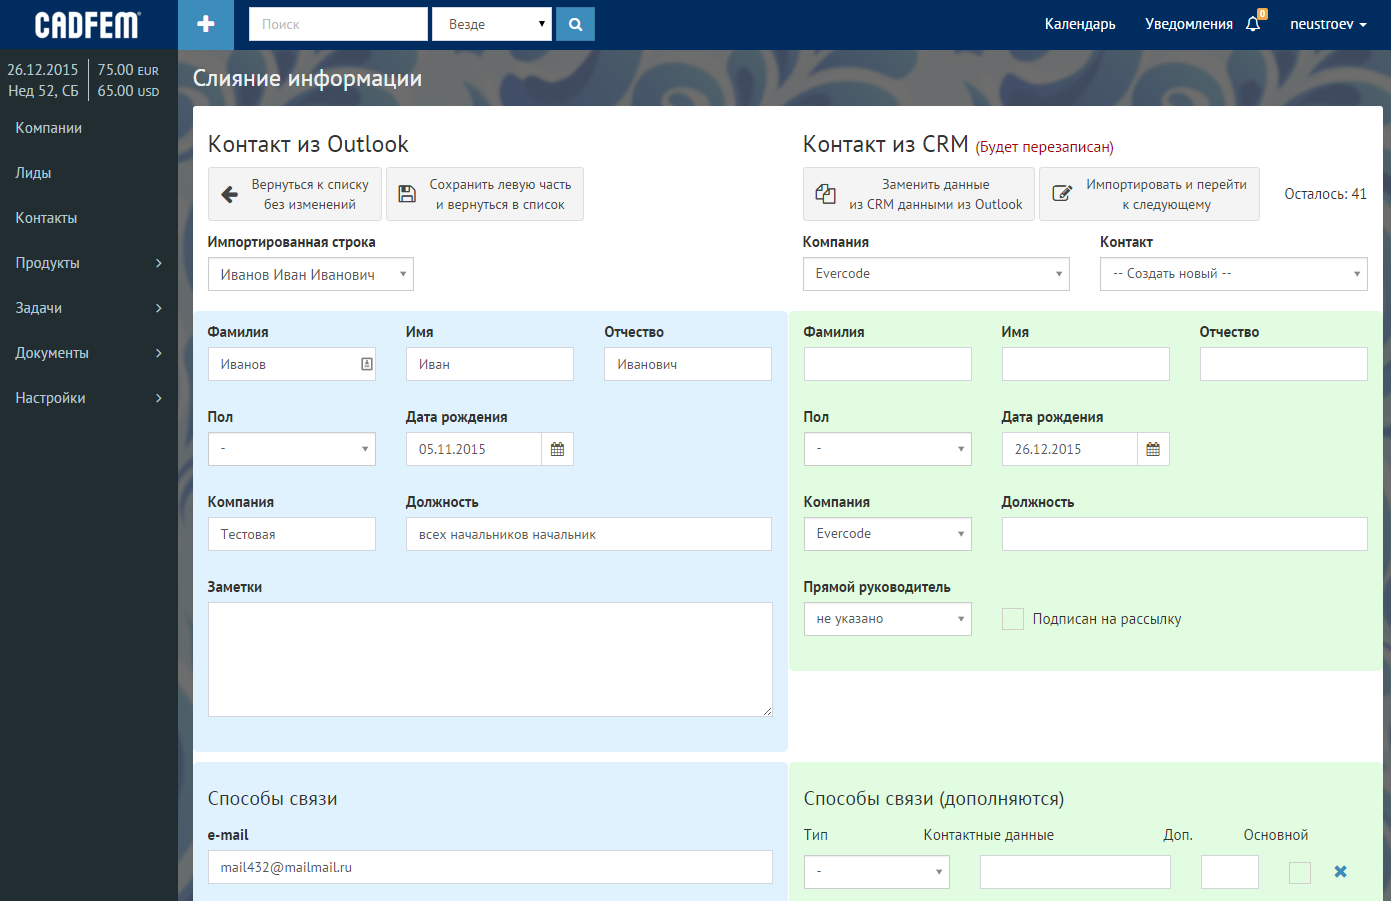Open calendar picker for CRM birth date

[x=1153, y=450]
